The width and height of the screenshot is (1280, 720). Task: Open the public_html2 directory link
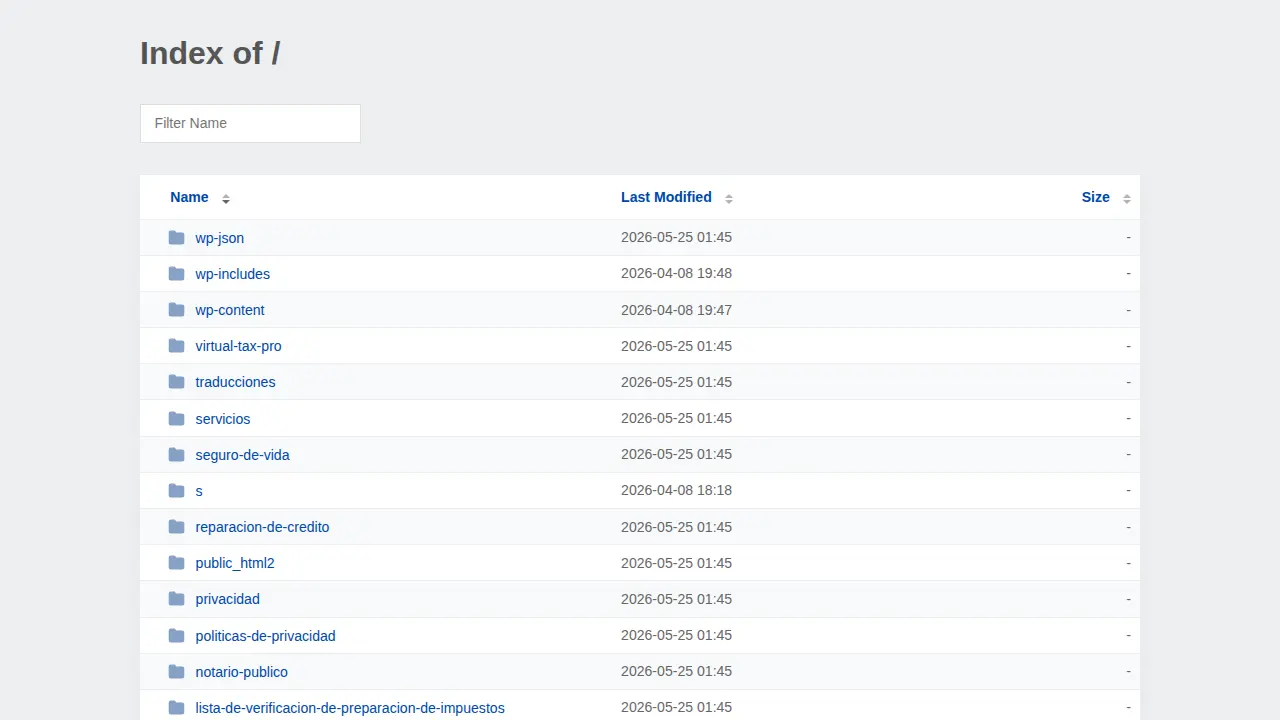point(235,563)
